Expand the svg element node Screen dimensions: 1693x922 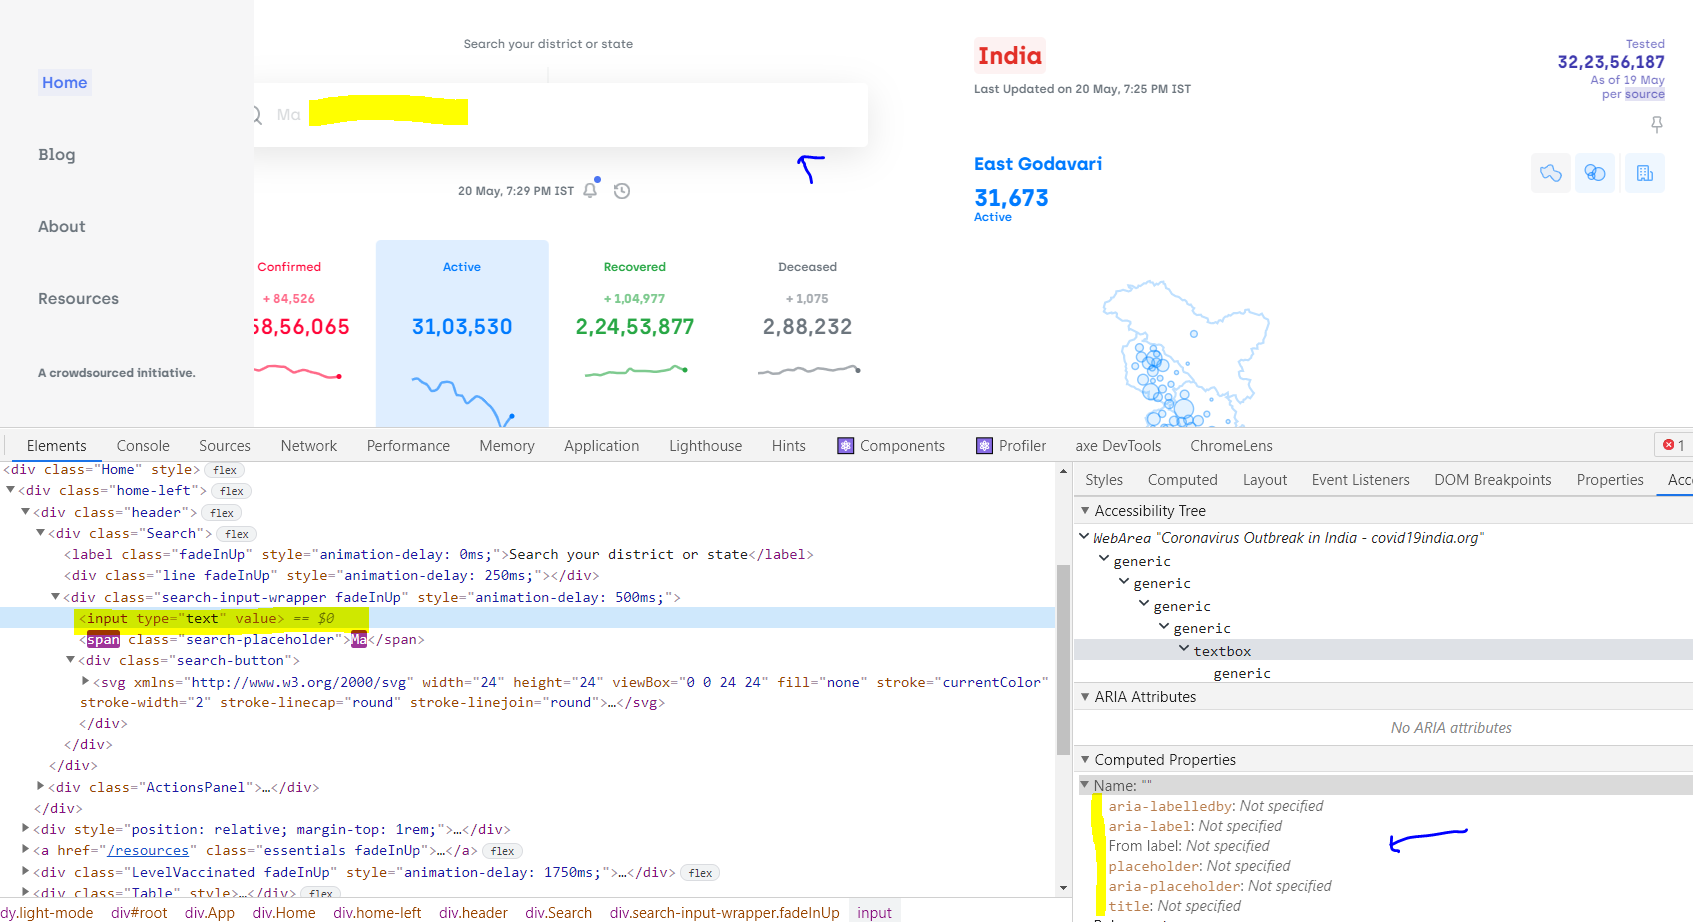point(86,681)
